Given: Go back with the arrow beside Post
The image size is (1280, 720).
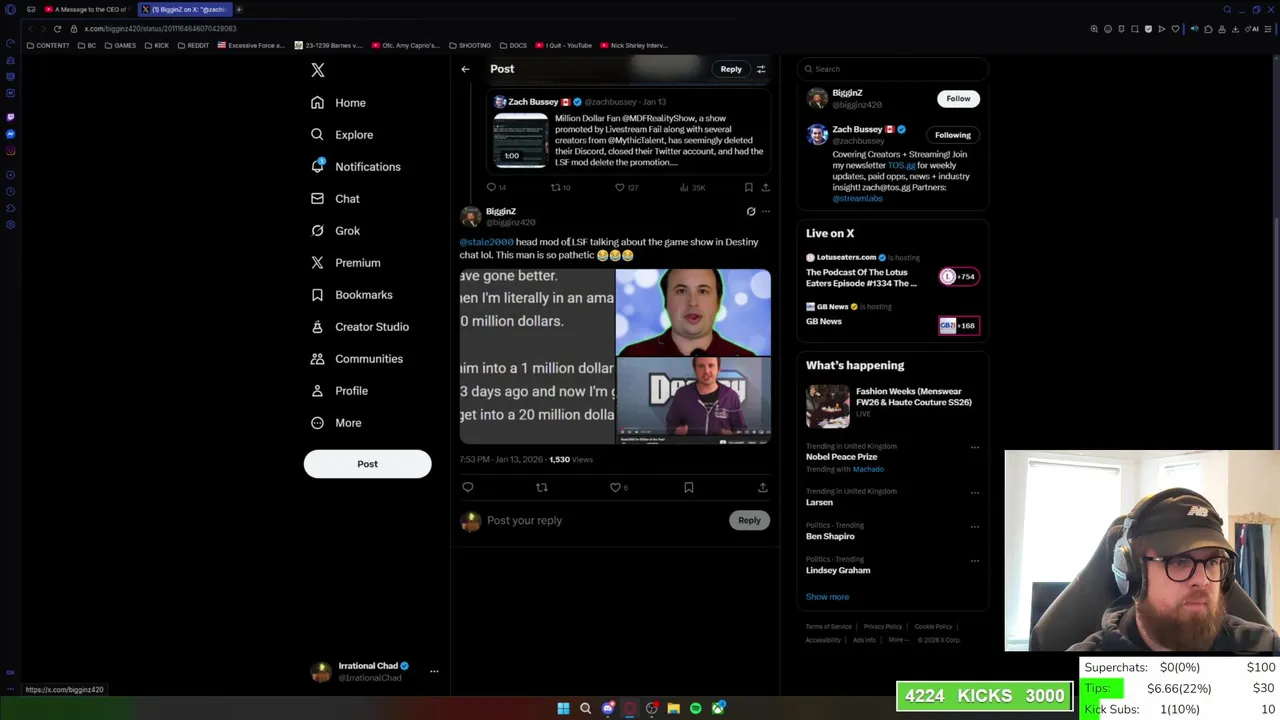Looking at the screenshot, I should [x=465, y=69].
